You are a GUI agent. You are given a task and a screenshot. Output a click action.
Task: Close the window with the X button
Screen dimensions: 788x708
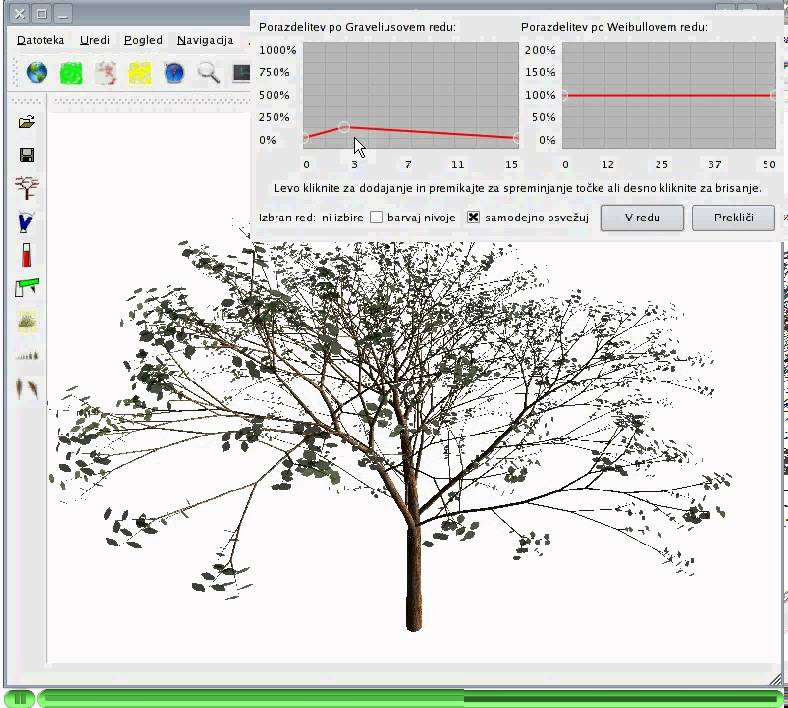coord(20,14)
